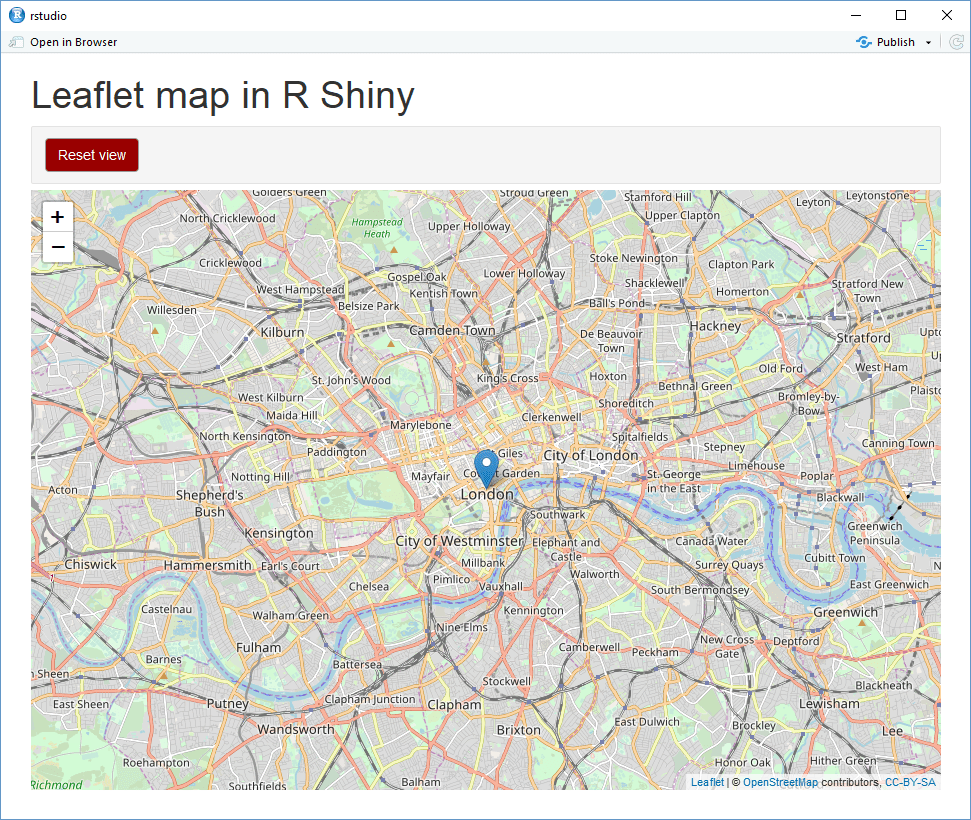The width and height of the screenshot is (971, 820).
Task: Open the Leaflet attribution link
Action: click(707, 781)
